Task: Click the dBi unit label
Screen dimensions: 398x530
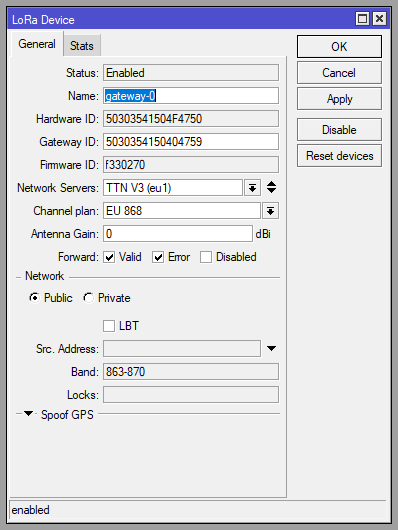Action: [x=263, y=234]
